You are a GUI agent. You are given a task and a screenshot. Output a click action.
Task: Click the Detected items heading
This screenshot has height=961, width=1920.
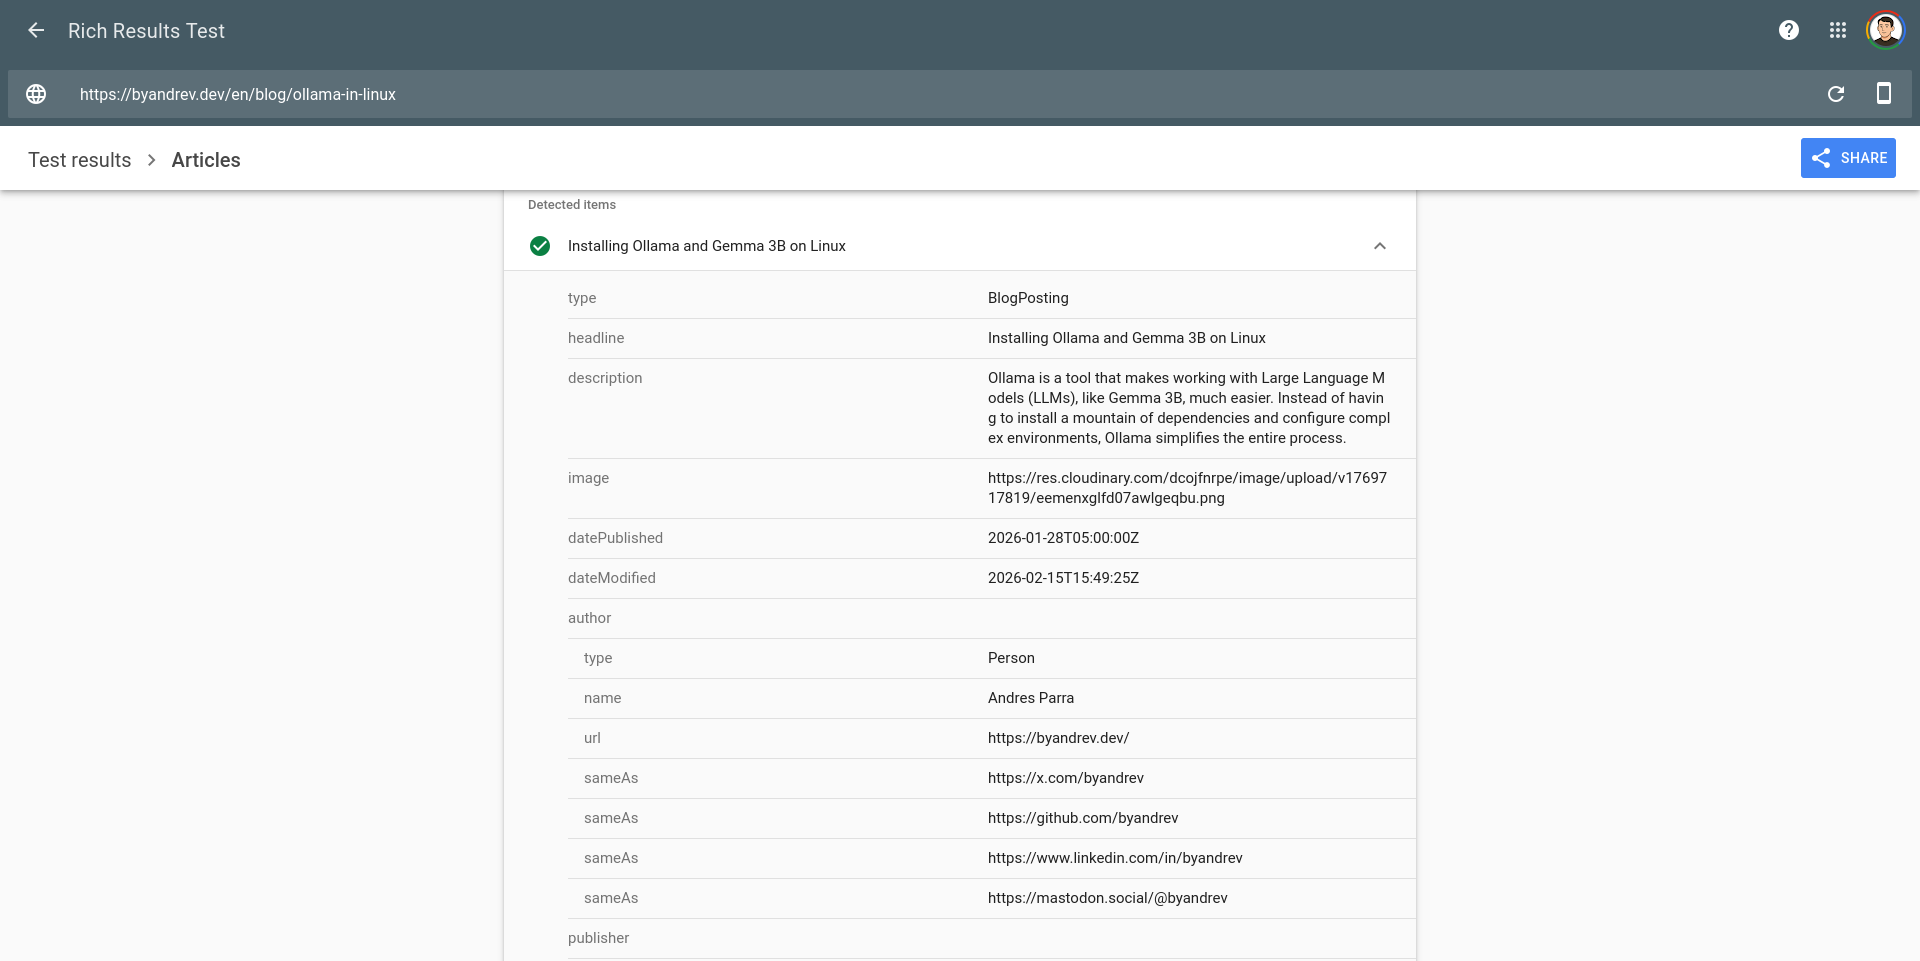point(572,205)
